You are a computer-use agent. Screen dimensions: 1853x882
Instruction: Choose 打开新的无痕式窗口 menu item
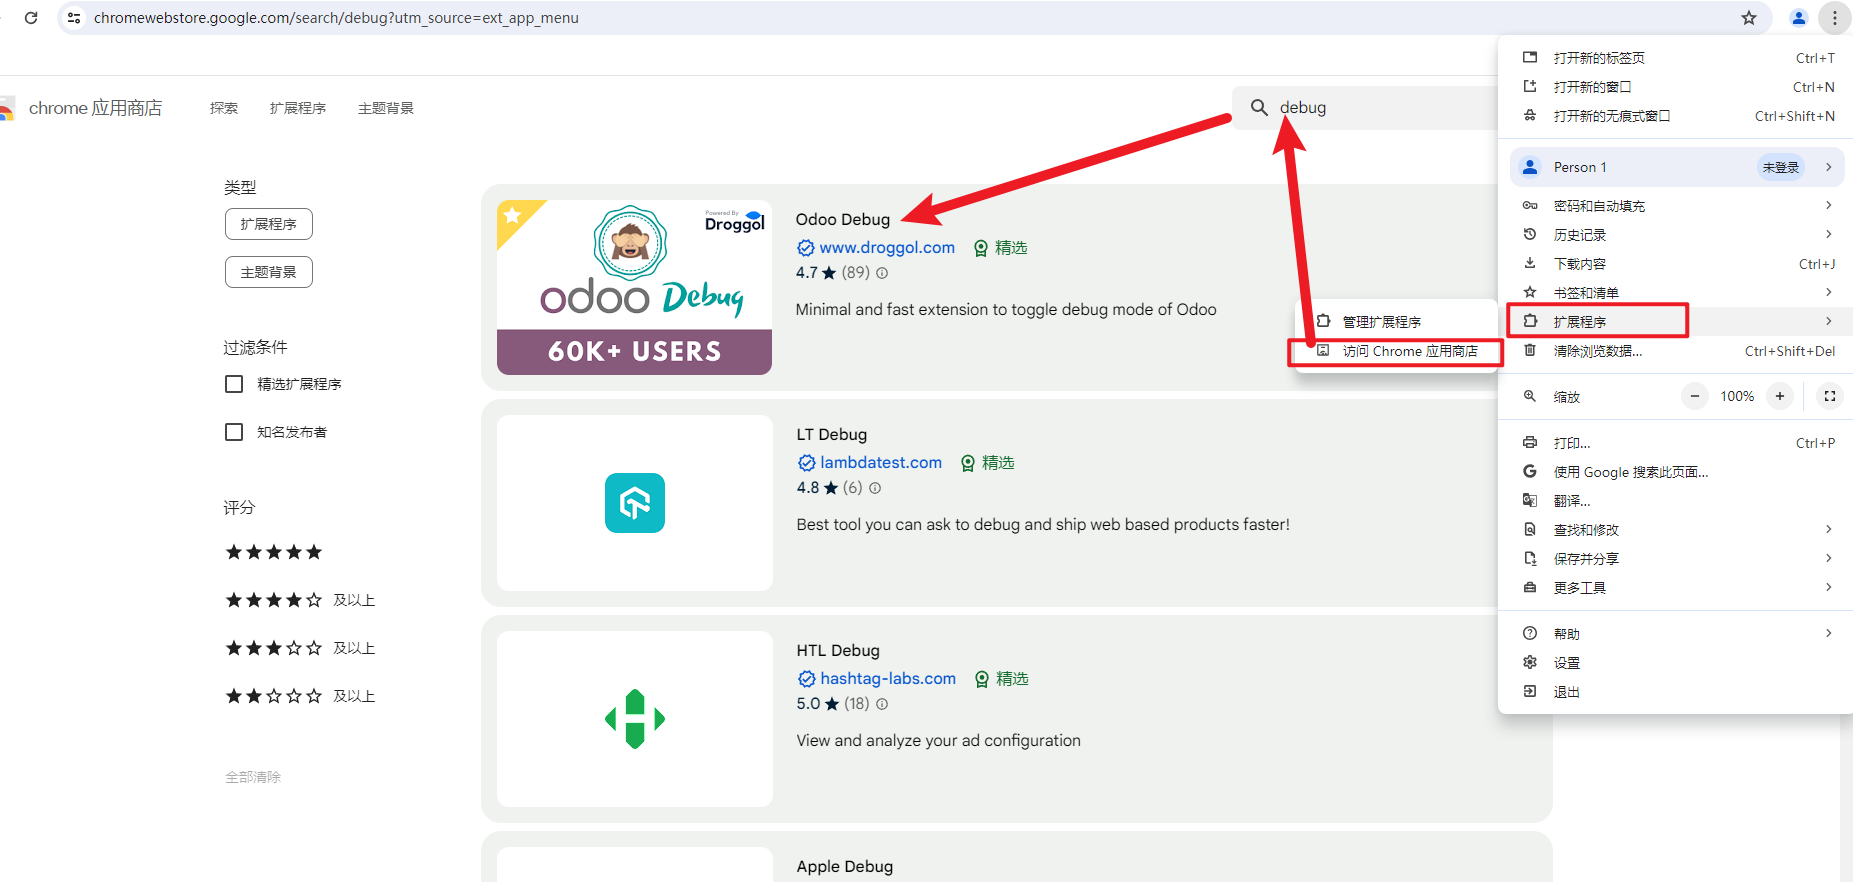1677,116
